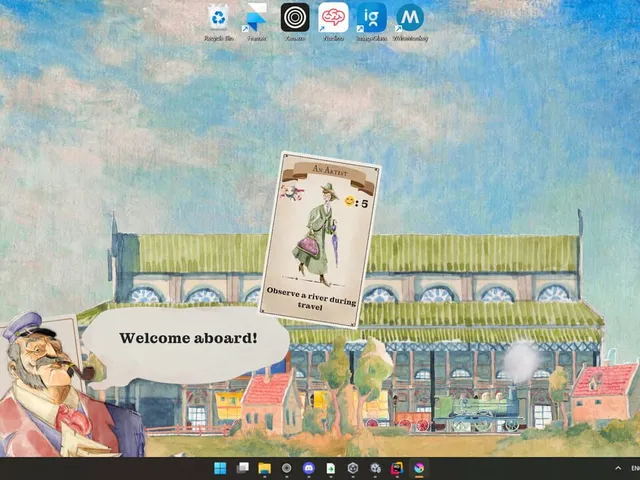Click 'Observe a river during travel' text
The image size is (640, 480).
click(x=311, y=300)
